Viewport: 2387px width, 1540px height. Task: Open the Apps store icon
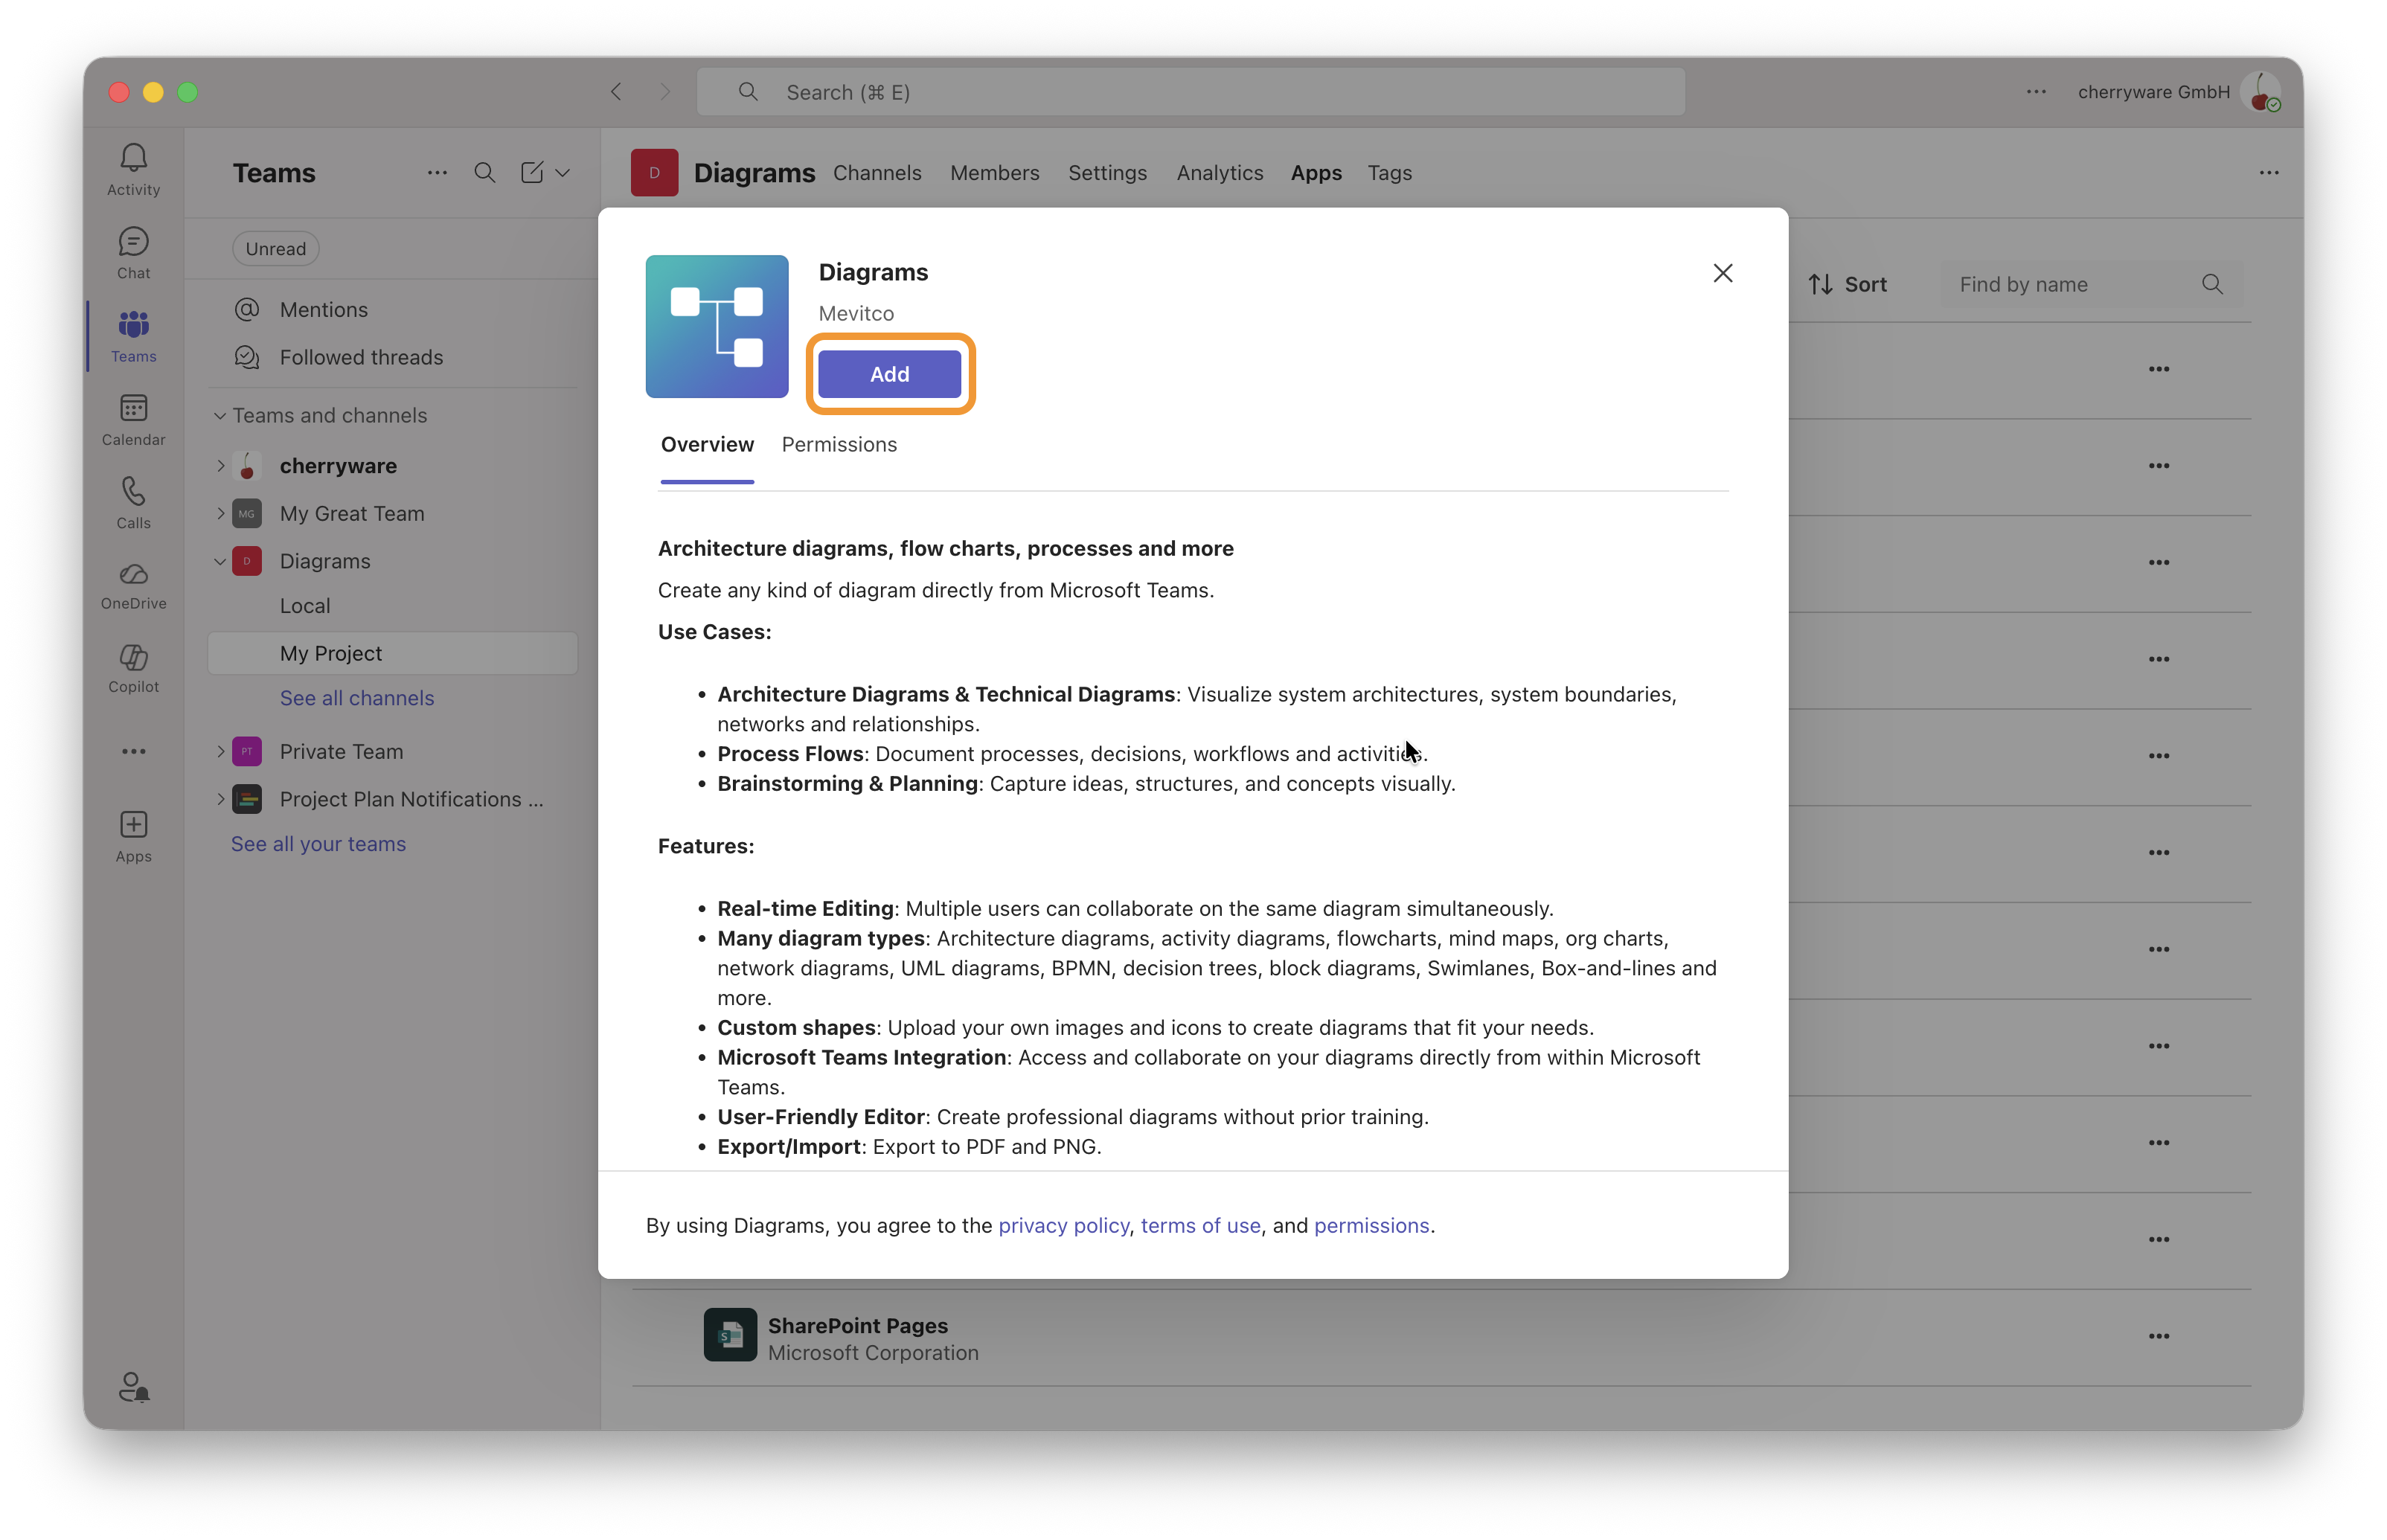click(x=133, y=825)
